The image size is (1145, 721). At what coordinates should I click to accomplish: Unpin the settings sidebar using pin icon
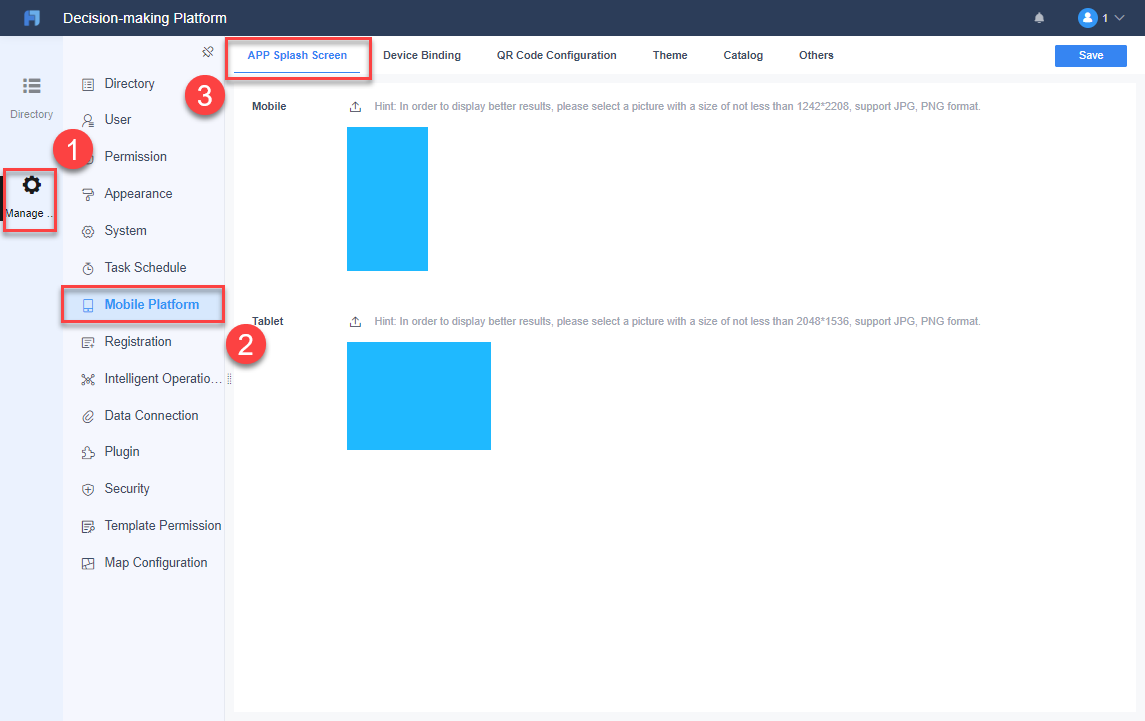[208, 51]
